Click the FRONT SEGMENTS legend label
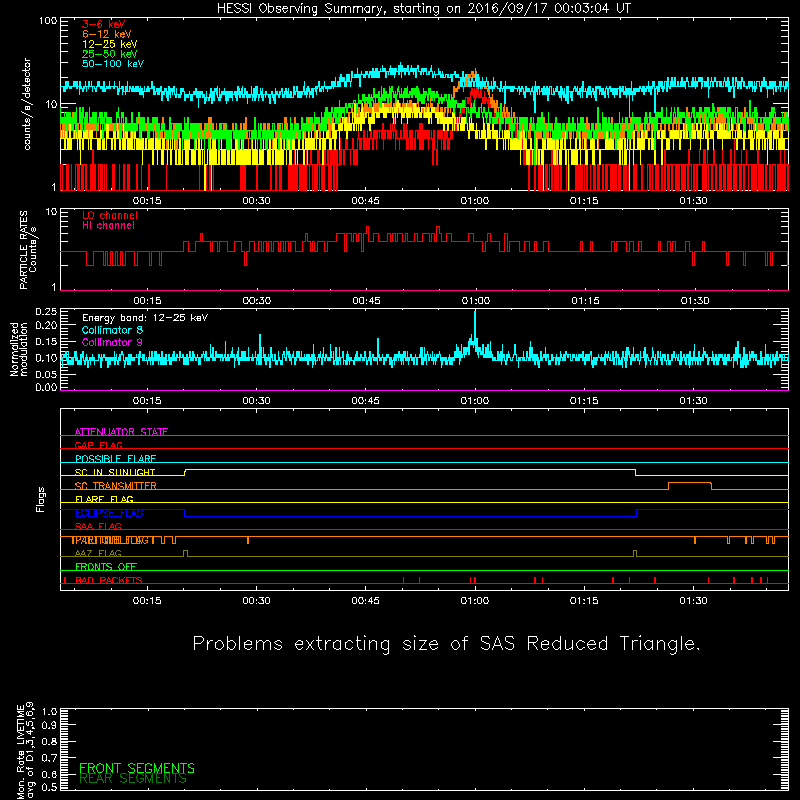This screenshot has width=800, height=800. pos(137,768)
